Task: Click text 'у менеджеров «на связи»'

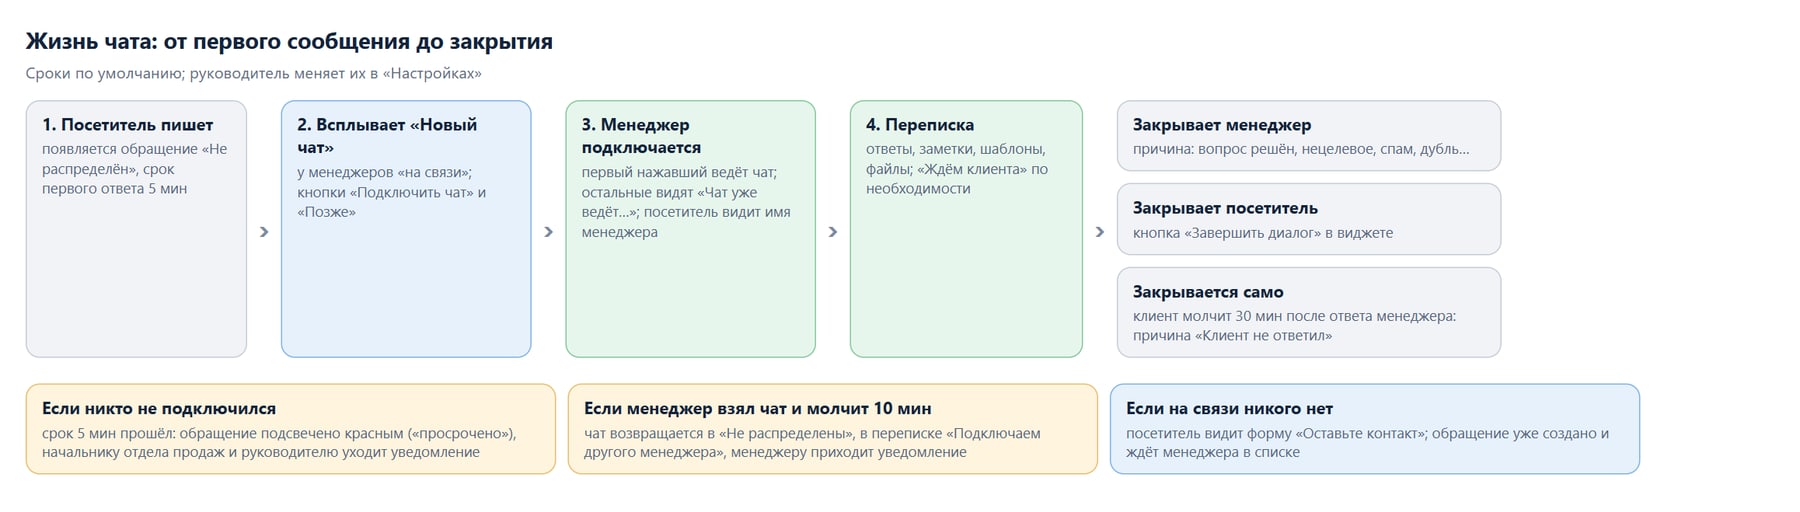Action: (x=383, y=173)
